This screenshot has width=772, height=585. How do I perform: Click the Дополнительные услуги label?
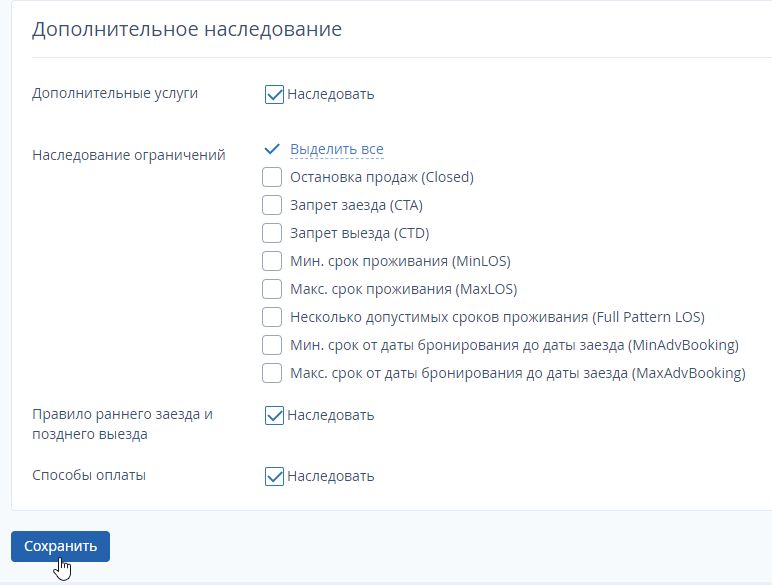pos(115,93)
